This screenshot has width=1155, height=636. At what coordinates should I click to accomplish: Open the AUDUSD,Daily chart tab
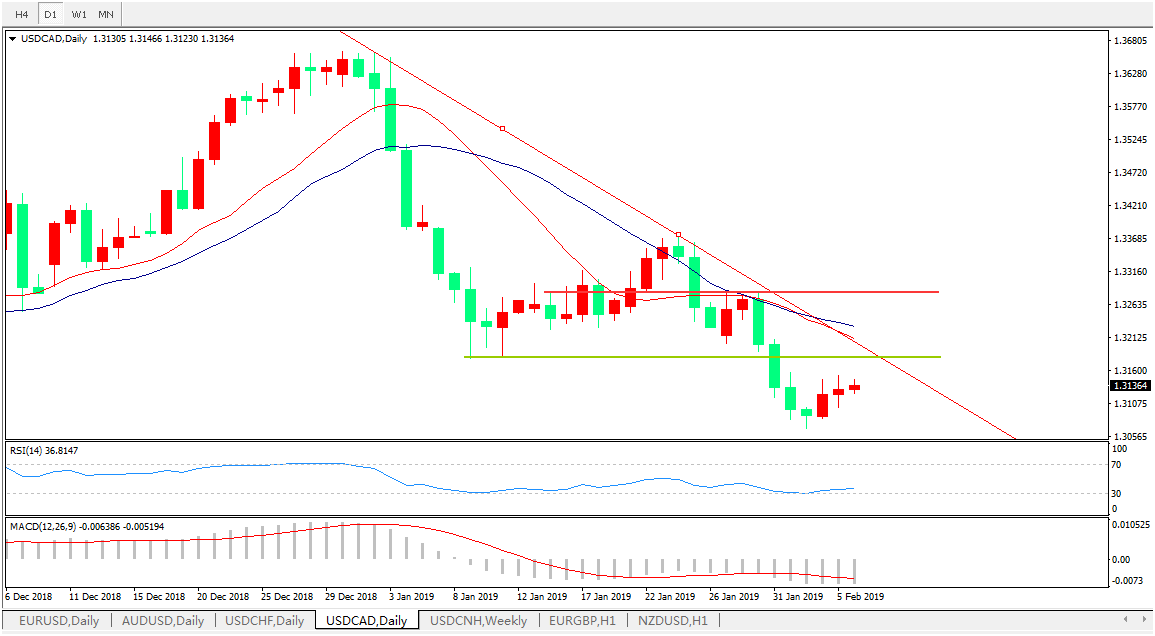[162, 620]
